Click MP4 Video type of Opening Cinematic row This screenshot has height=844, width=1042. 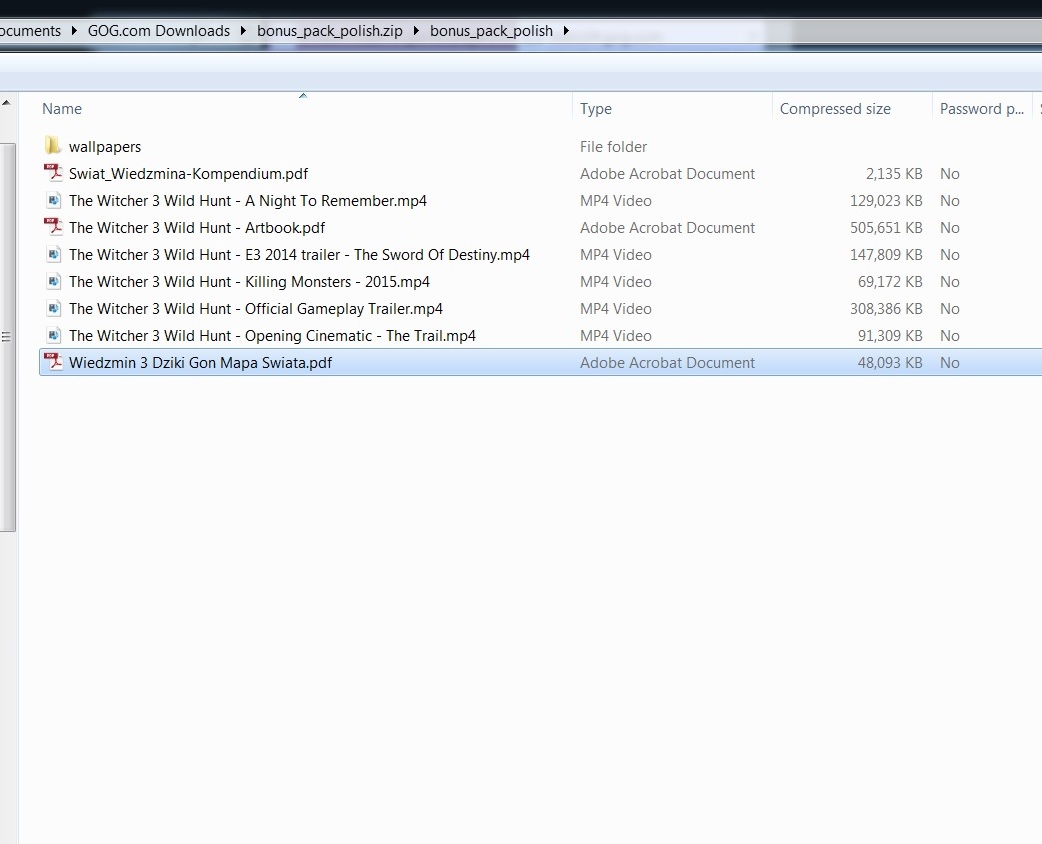(x=615, y=336)
